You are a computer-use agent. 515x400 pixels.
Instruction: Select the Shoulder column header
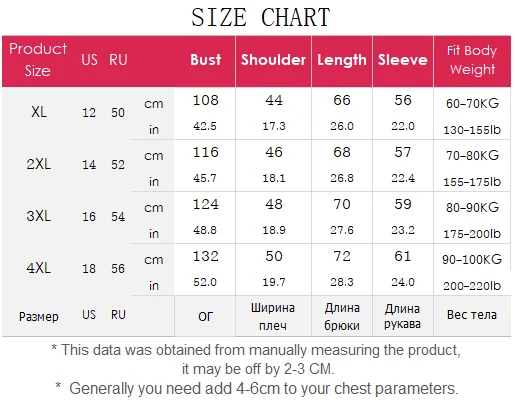[273, 60]
